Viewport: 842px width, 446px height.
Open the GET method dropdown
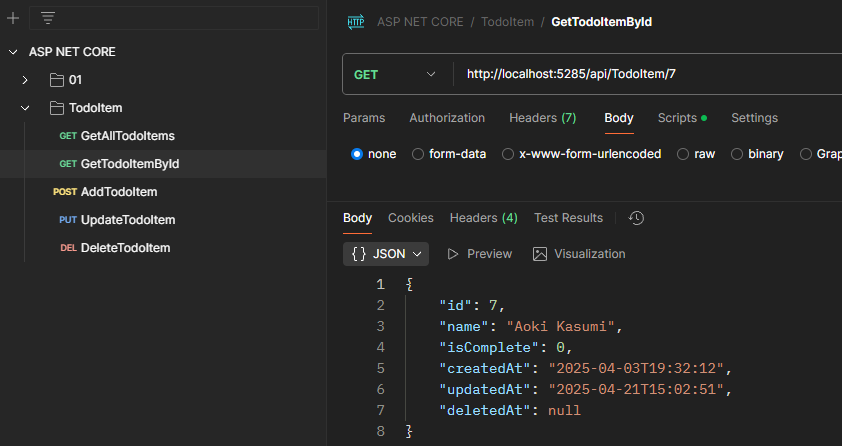coord(396,74)
